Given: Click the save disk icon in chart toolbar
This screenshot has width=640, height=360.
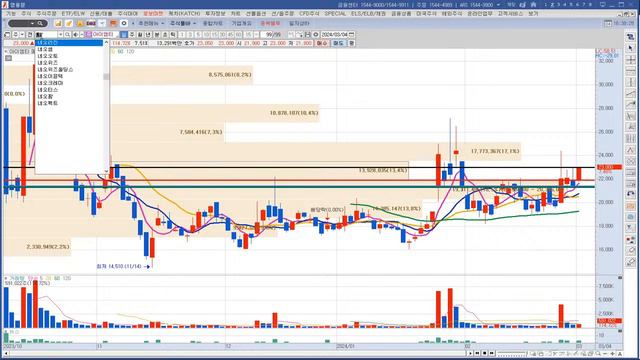Looking at the screenshot, I should tap(308, 35).
